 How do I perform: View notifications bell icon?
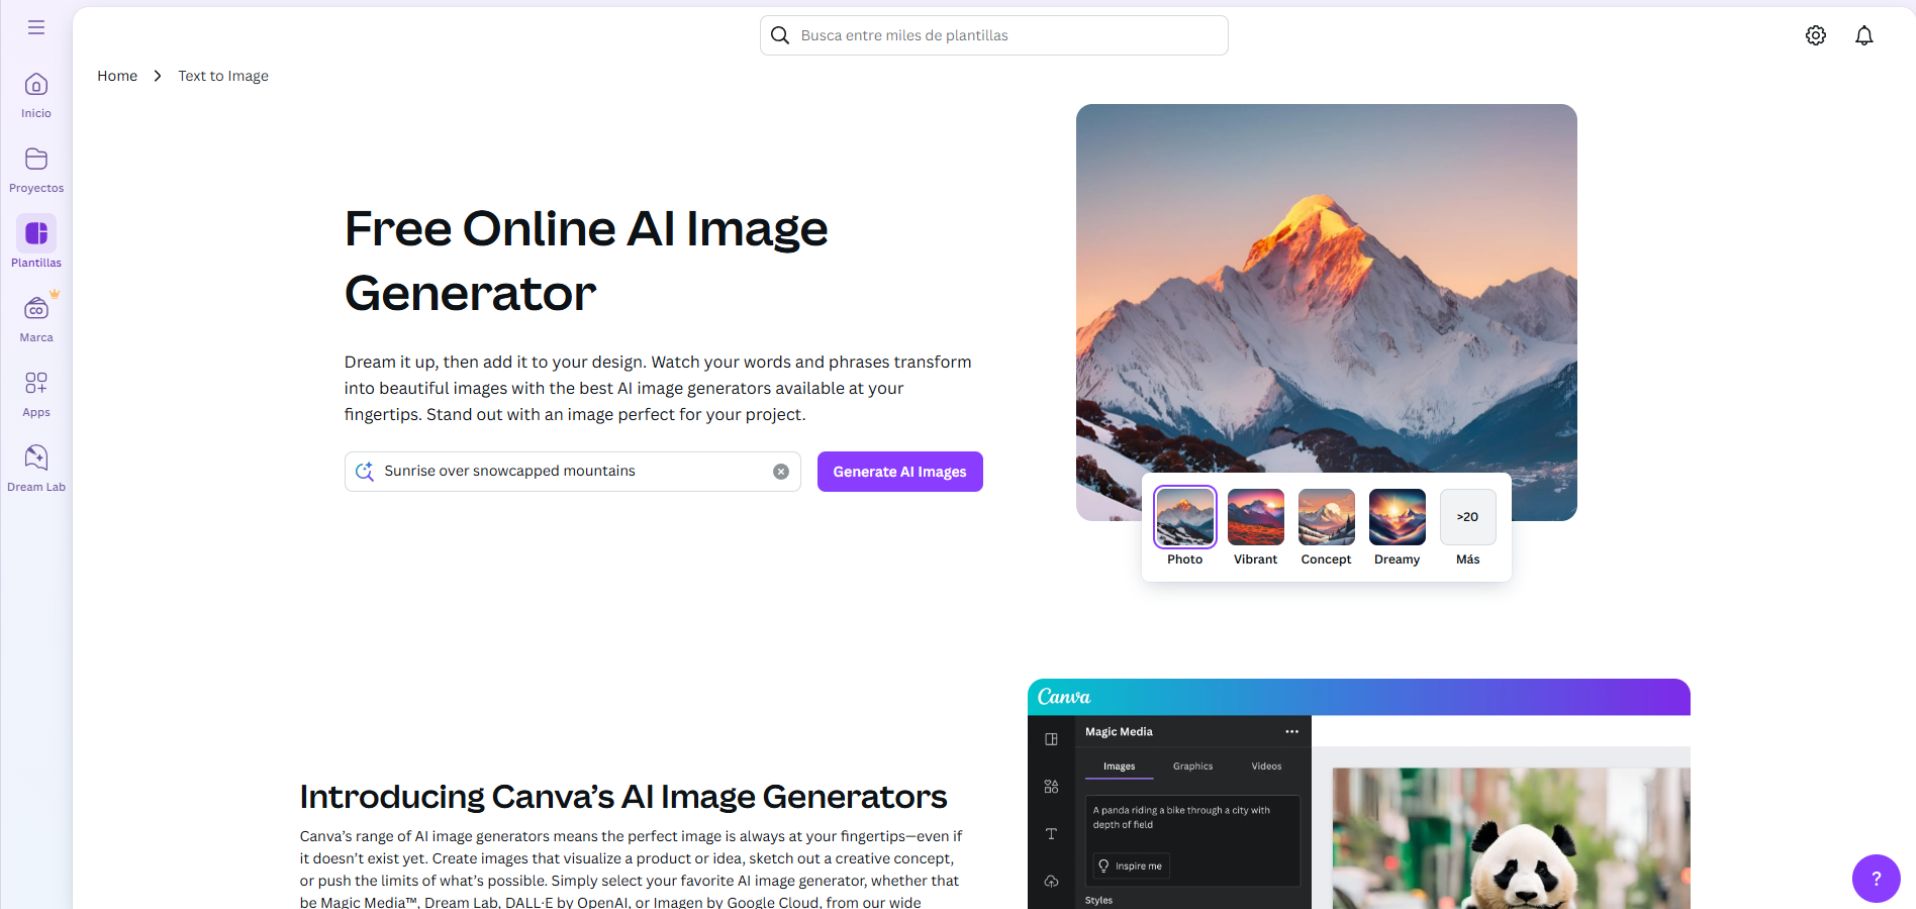click(1864, 35)
